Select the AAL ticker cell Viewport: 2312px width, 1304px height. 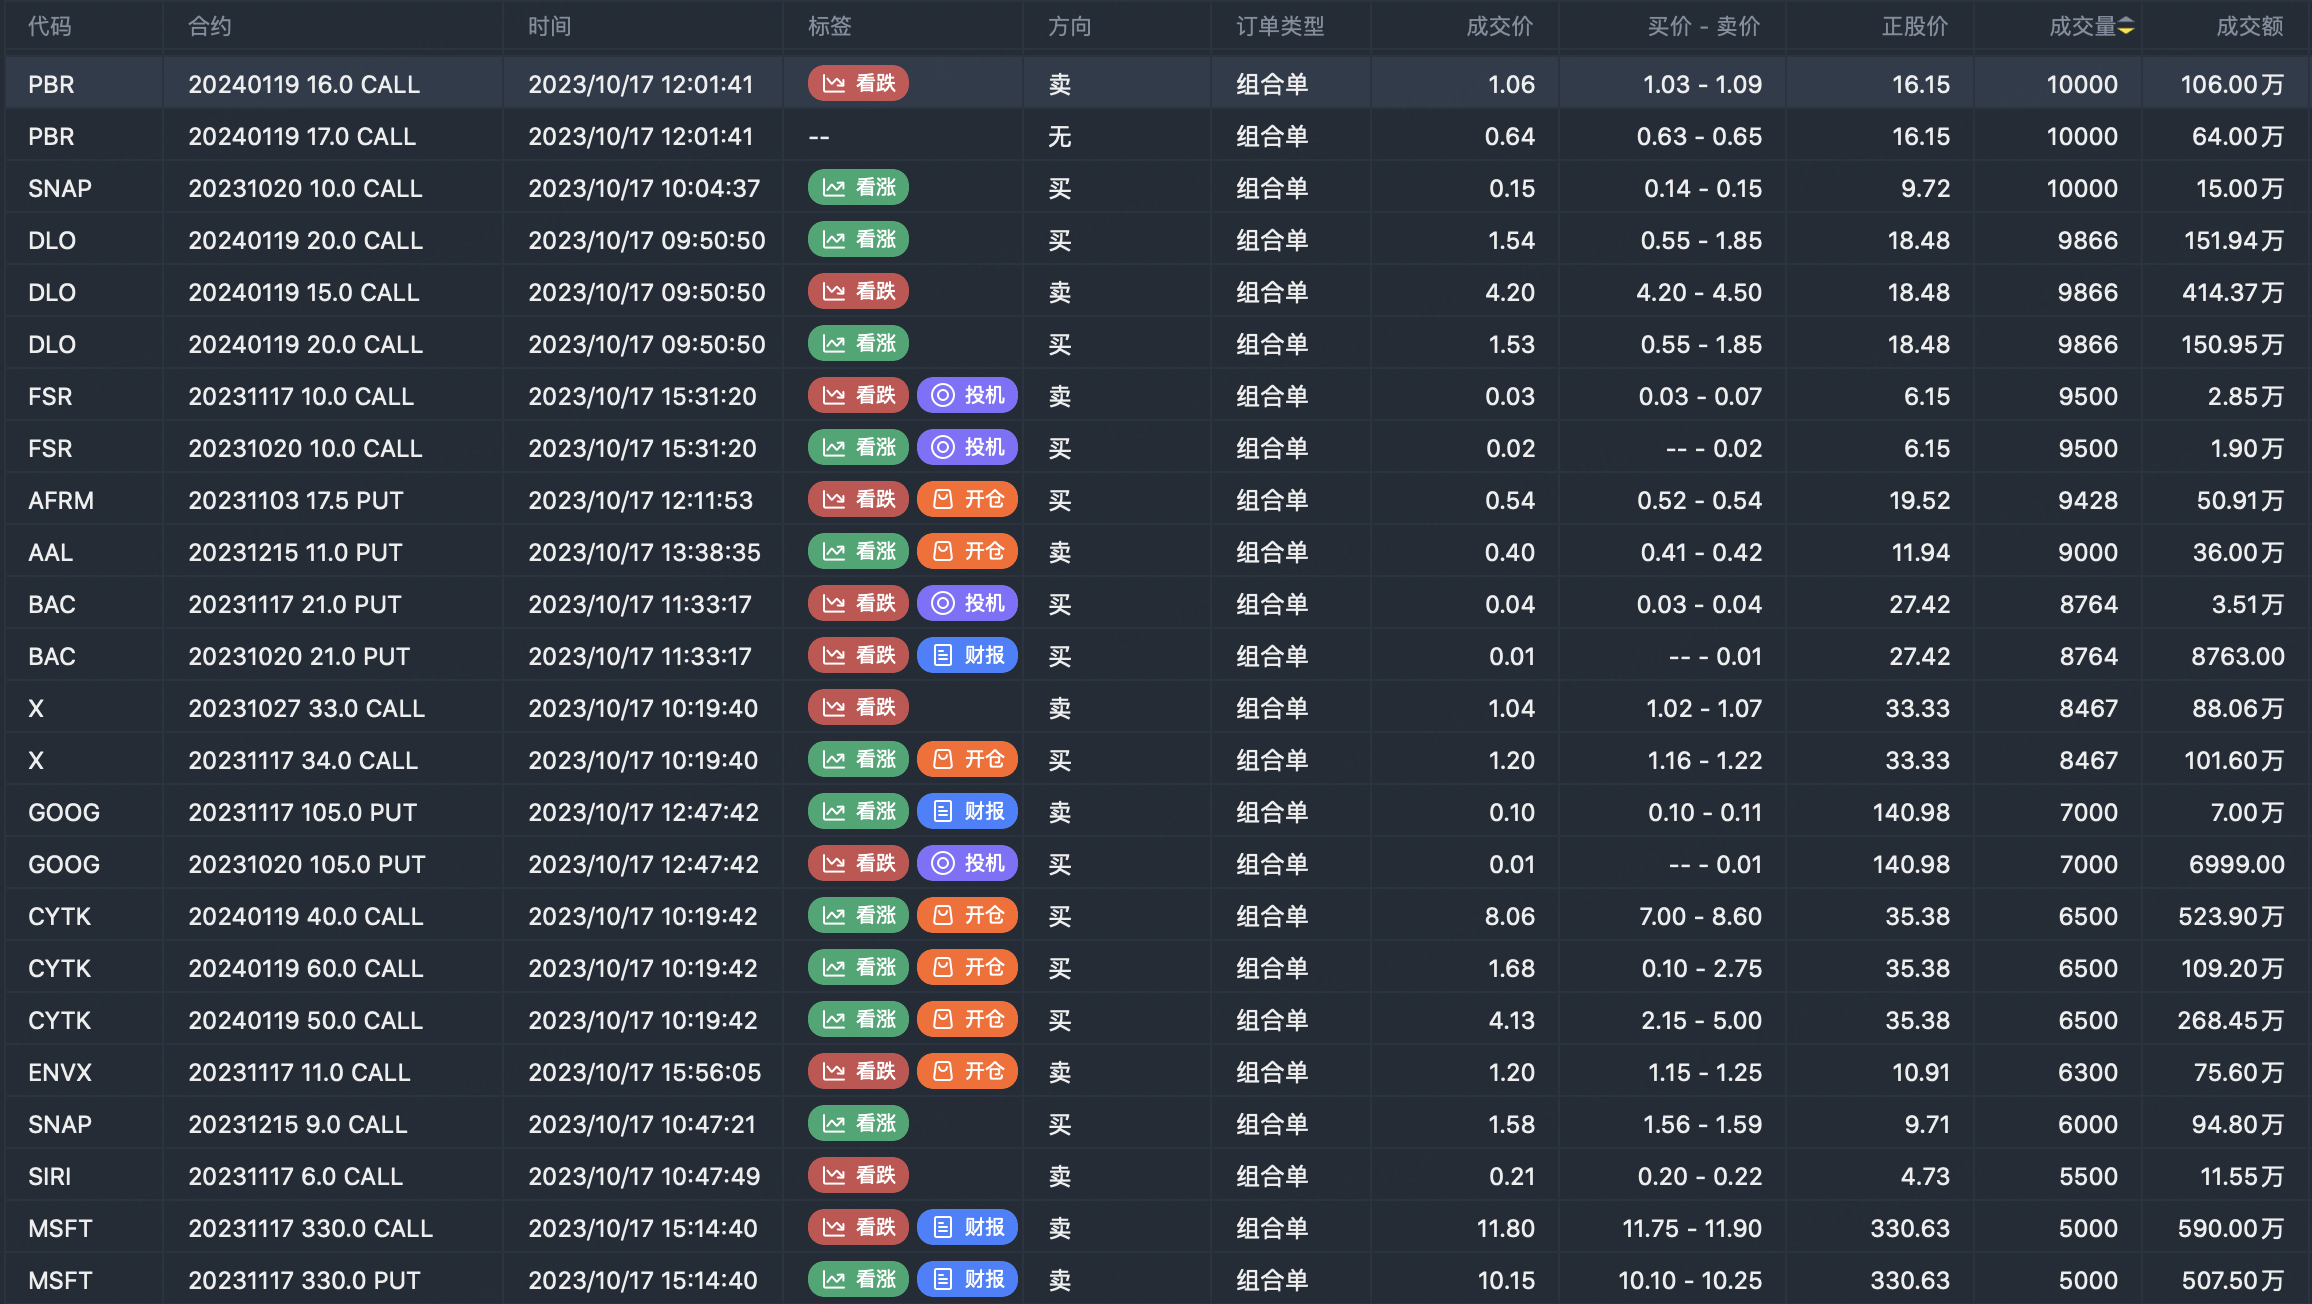(50, 552)
